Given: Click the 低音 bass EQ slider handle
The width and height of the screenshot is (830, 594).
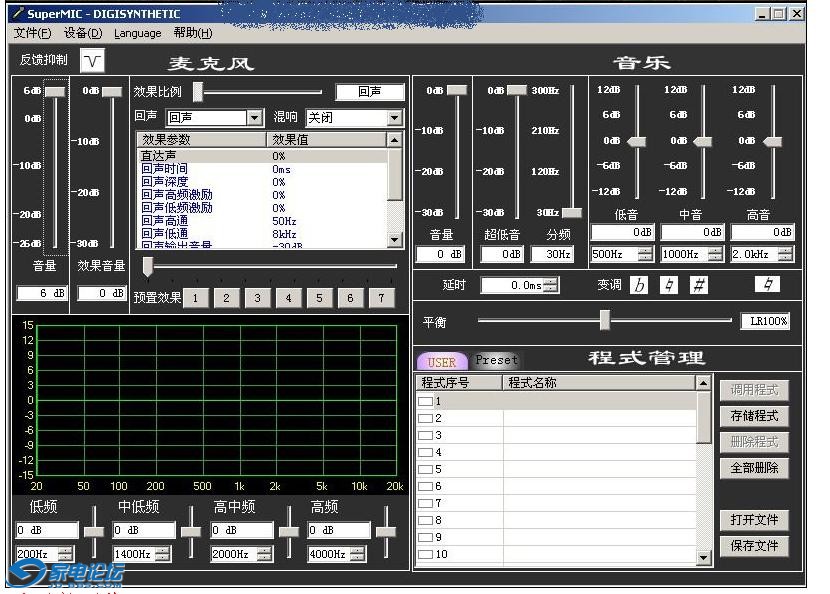Looking at the screenshot, I should (637, 141).
